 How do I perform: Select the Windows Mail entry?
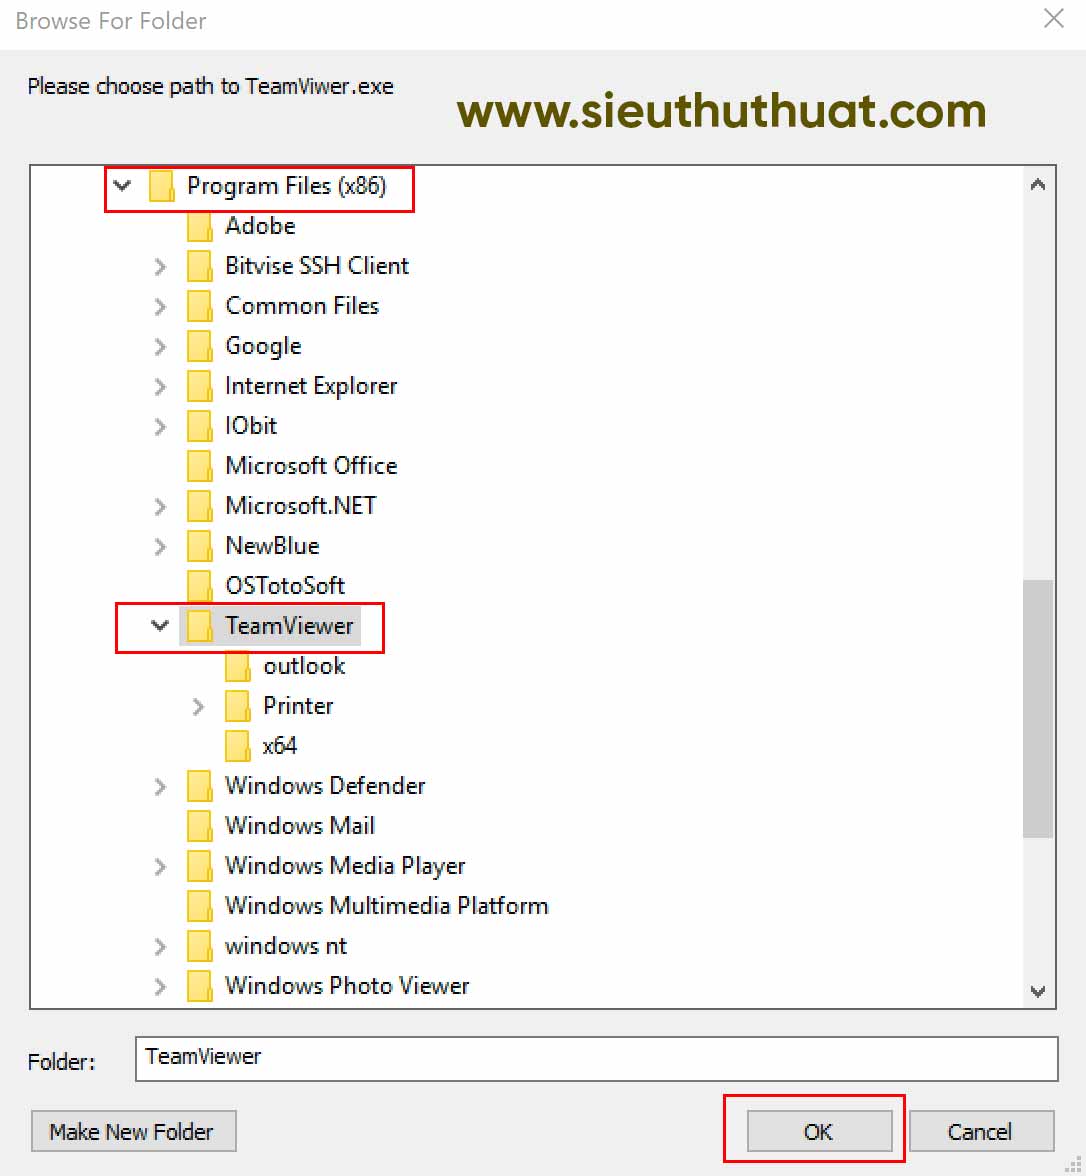pos(300,826)
